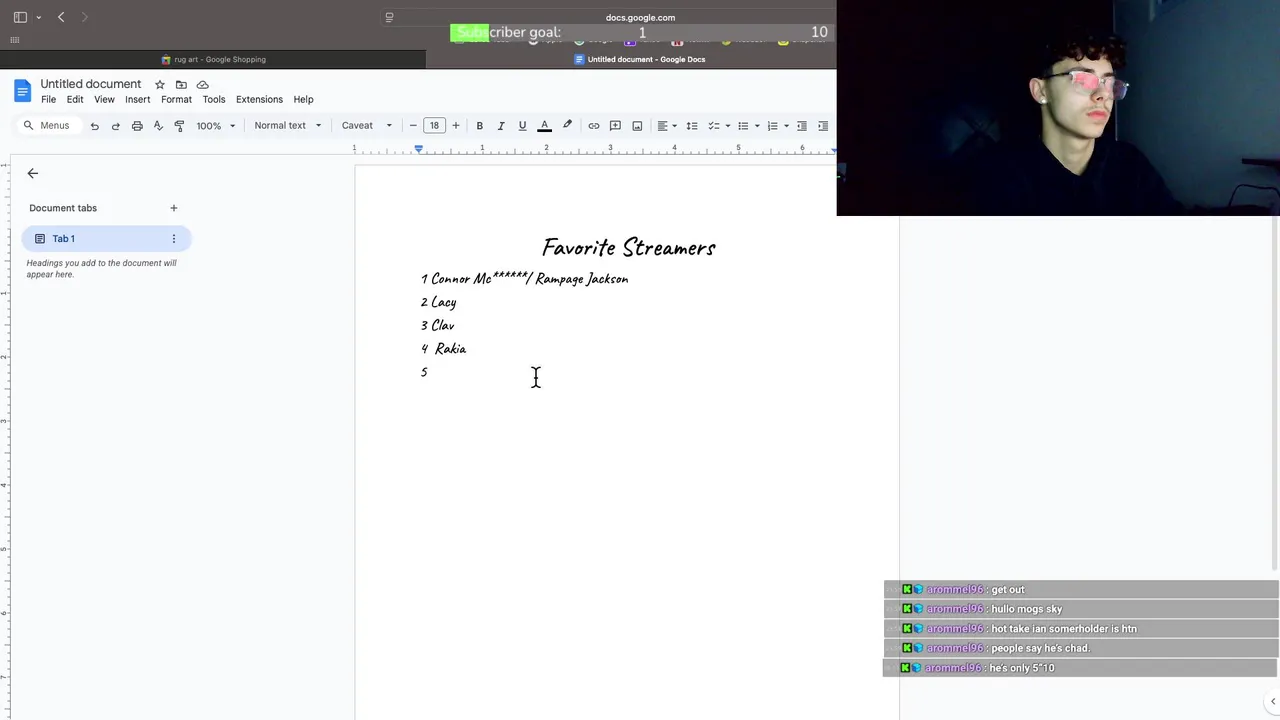The height and width of the screenshot is (720, 1280).
Task: Star the Untitled document
Action: pos(159,85)
